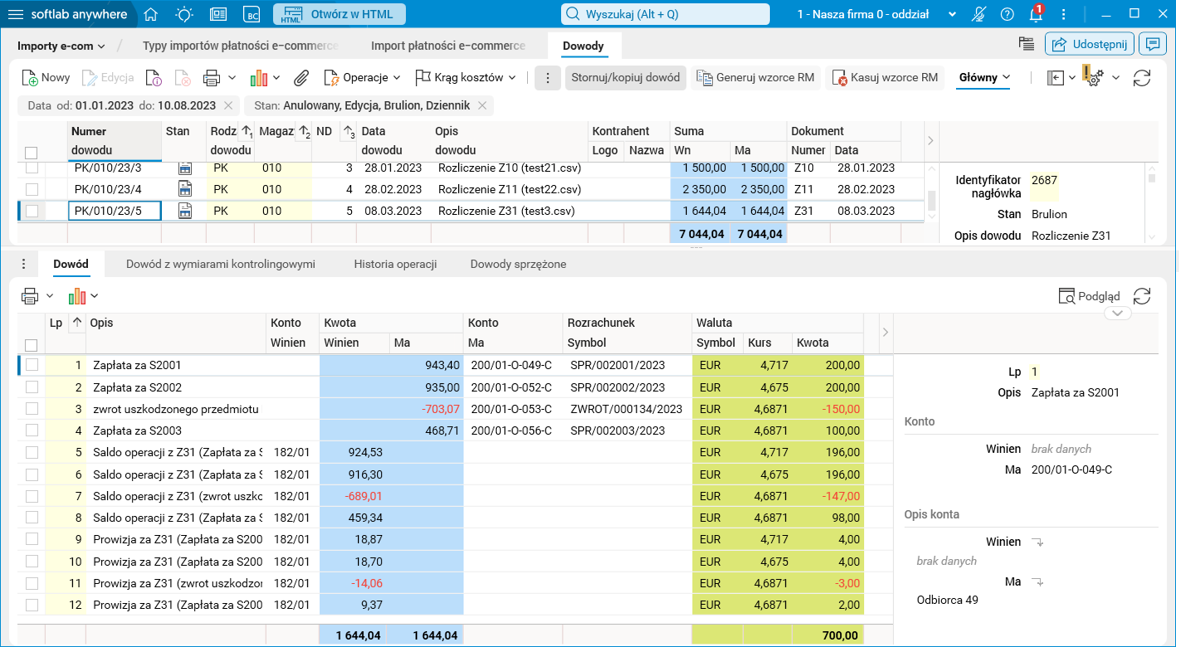The image size is (1179, 648).
Task: Click the notification bell icon
Action: pos(1035,15)
